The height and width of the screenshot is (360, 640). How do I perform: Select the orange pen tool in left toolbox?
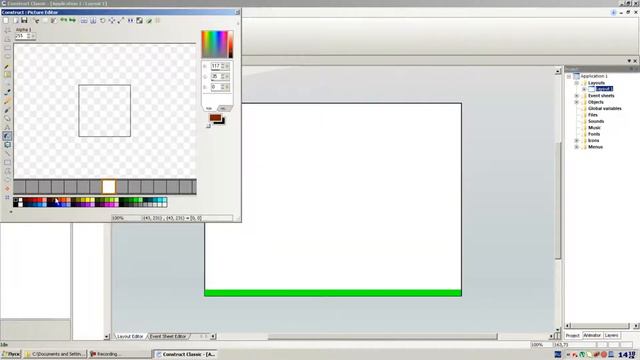click(7, 101)
